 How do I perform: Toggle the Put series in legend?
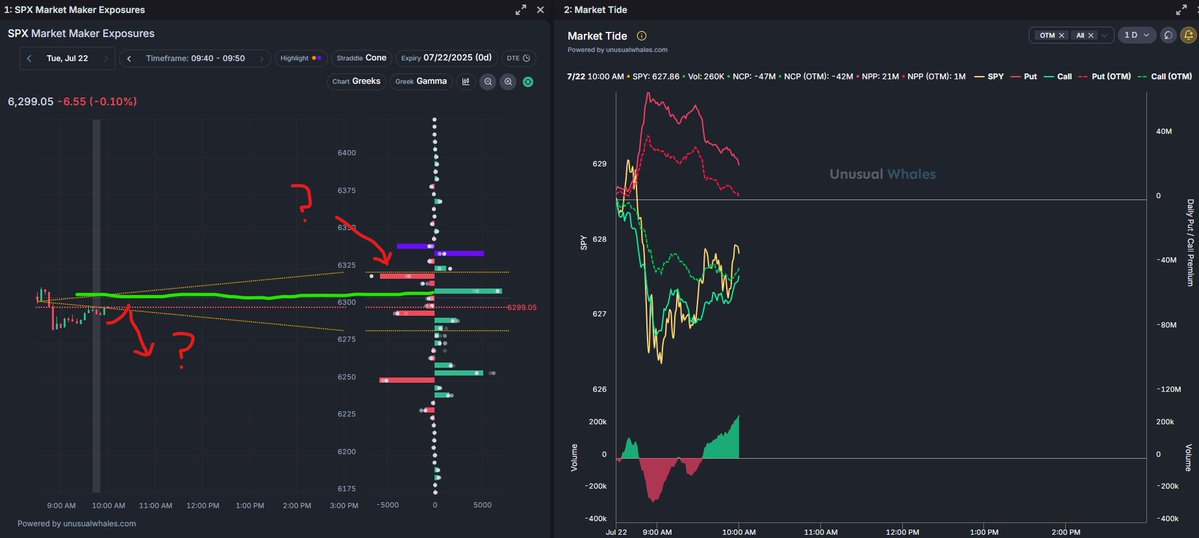tap(1023, 76)
